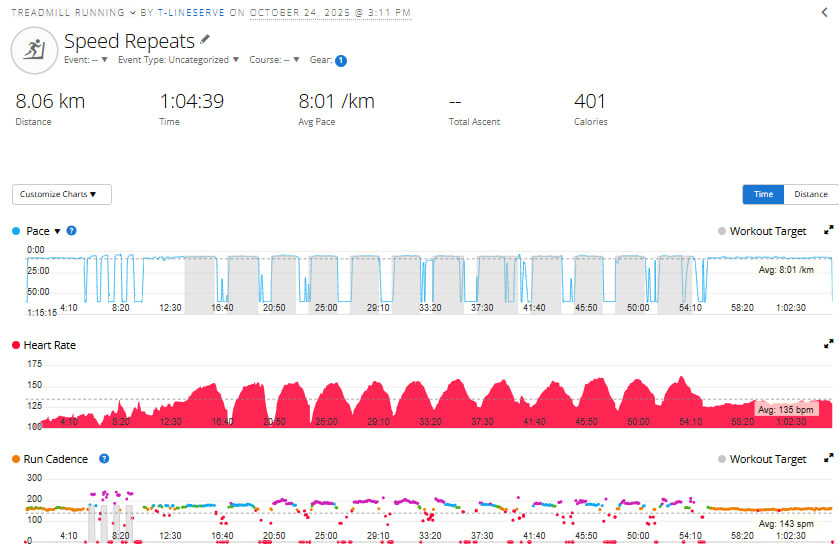Open the Course dropdown
Viewport: 839px width, 558px height.
[x=274, y=60]
